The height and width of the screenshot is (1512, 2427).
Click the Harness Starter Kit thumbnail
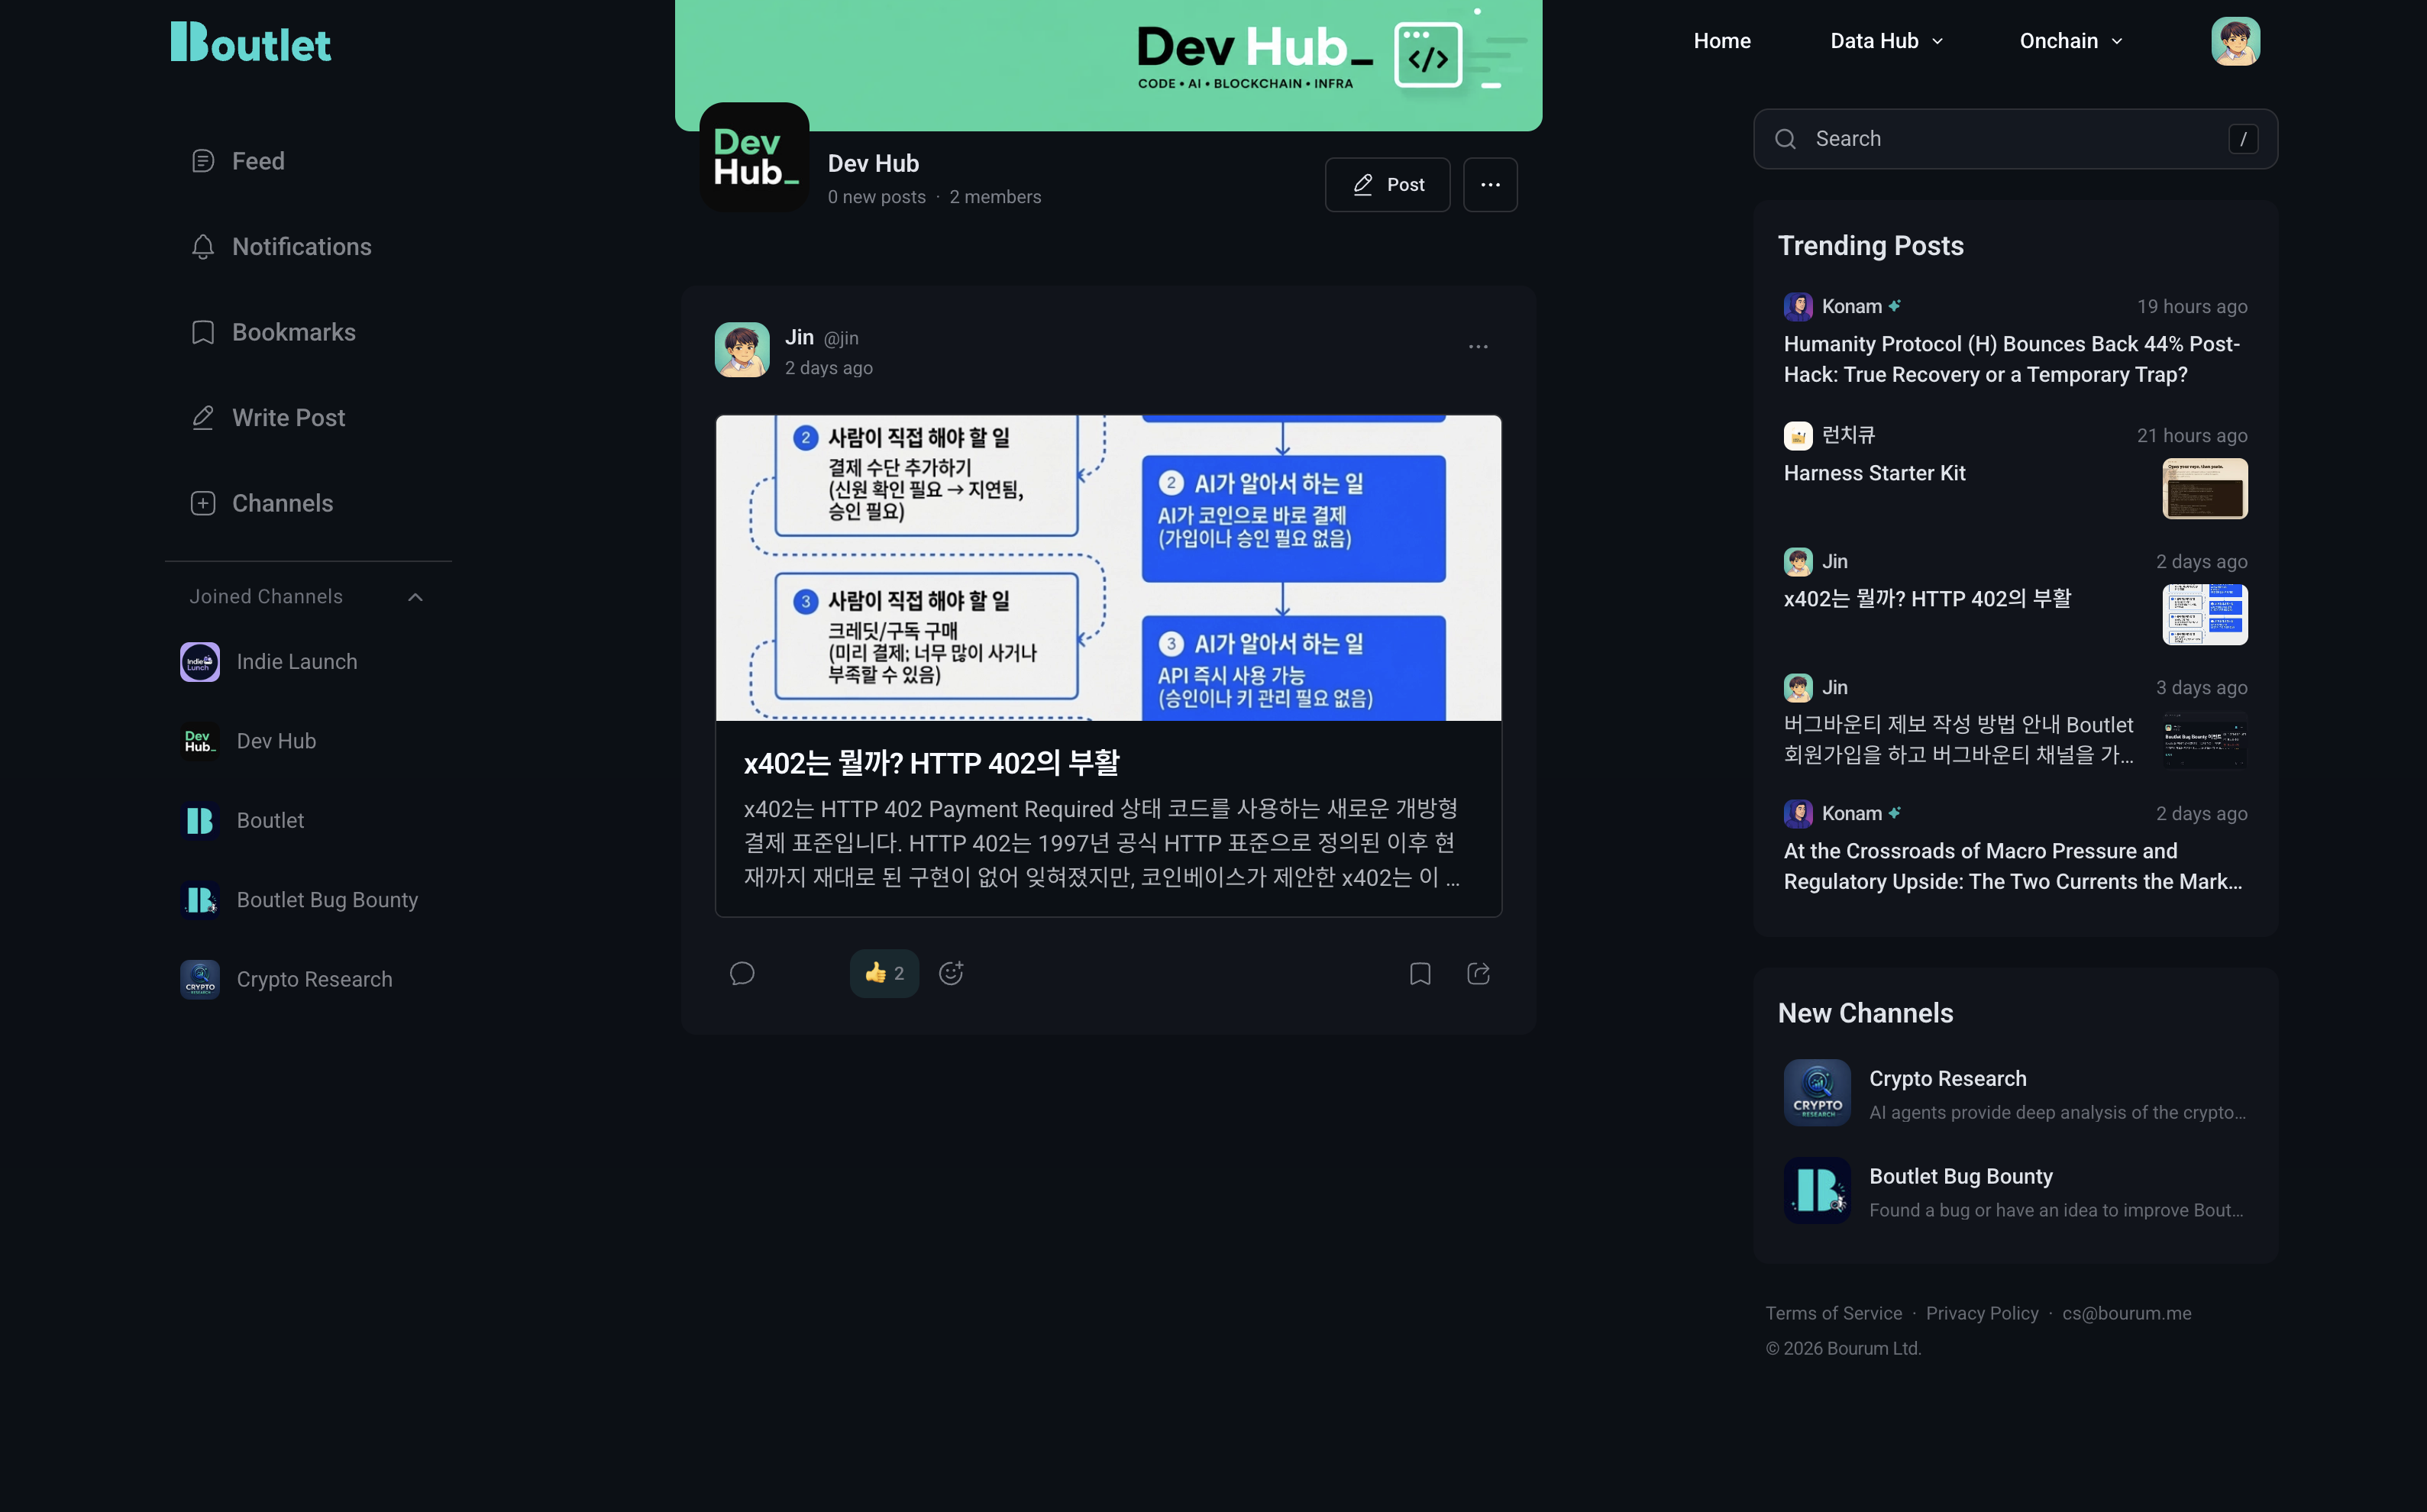(2204, 489)
